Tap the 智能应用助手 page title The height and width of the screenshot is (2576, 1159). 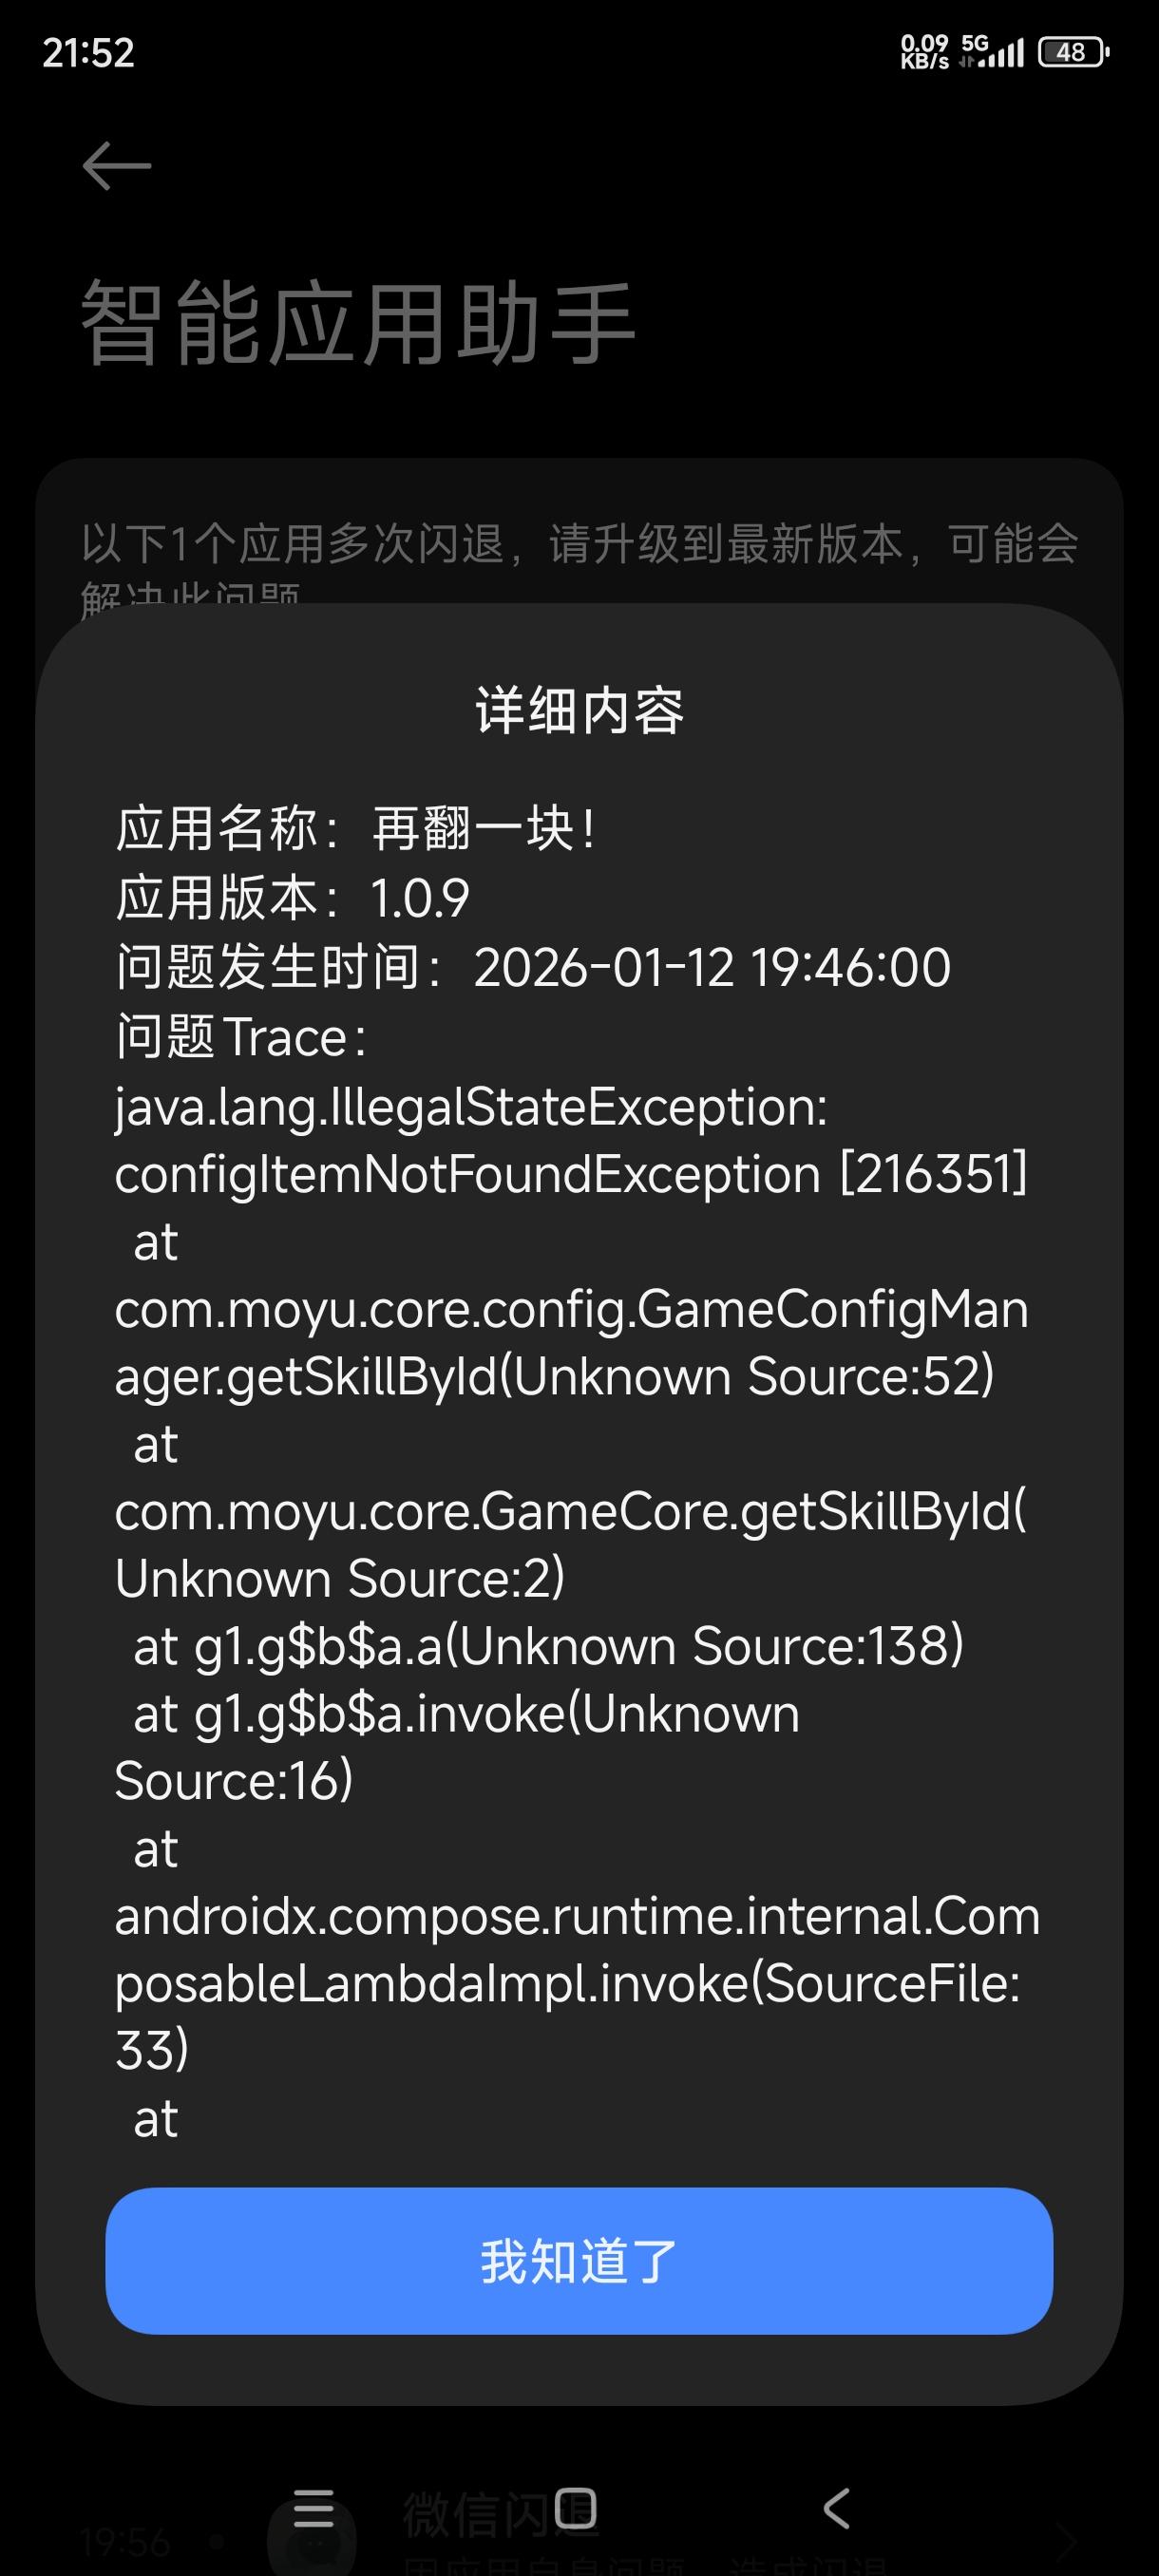[x=357, y=323]
